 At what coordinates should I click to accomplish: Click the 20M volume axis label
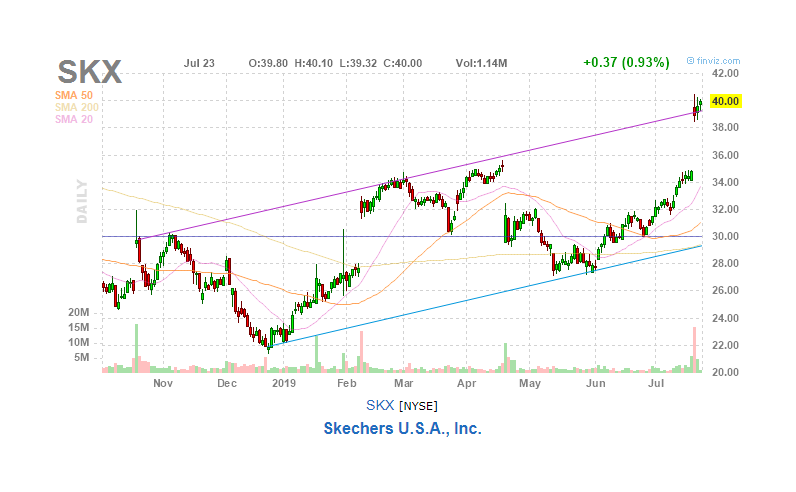coord(79,312)
